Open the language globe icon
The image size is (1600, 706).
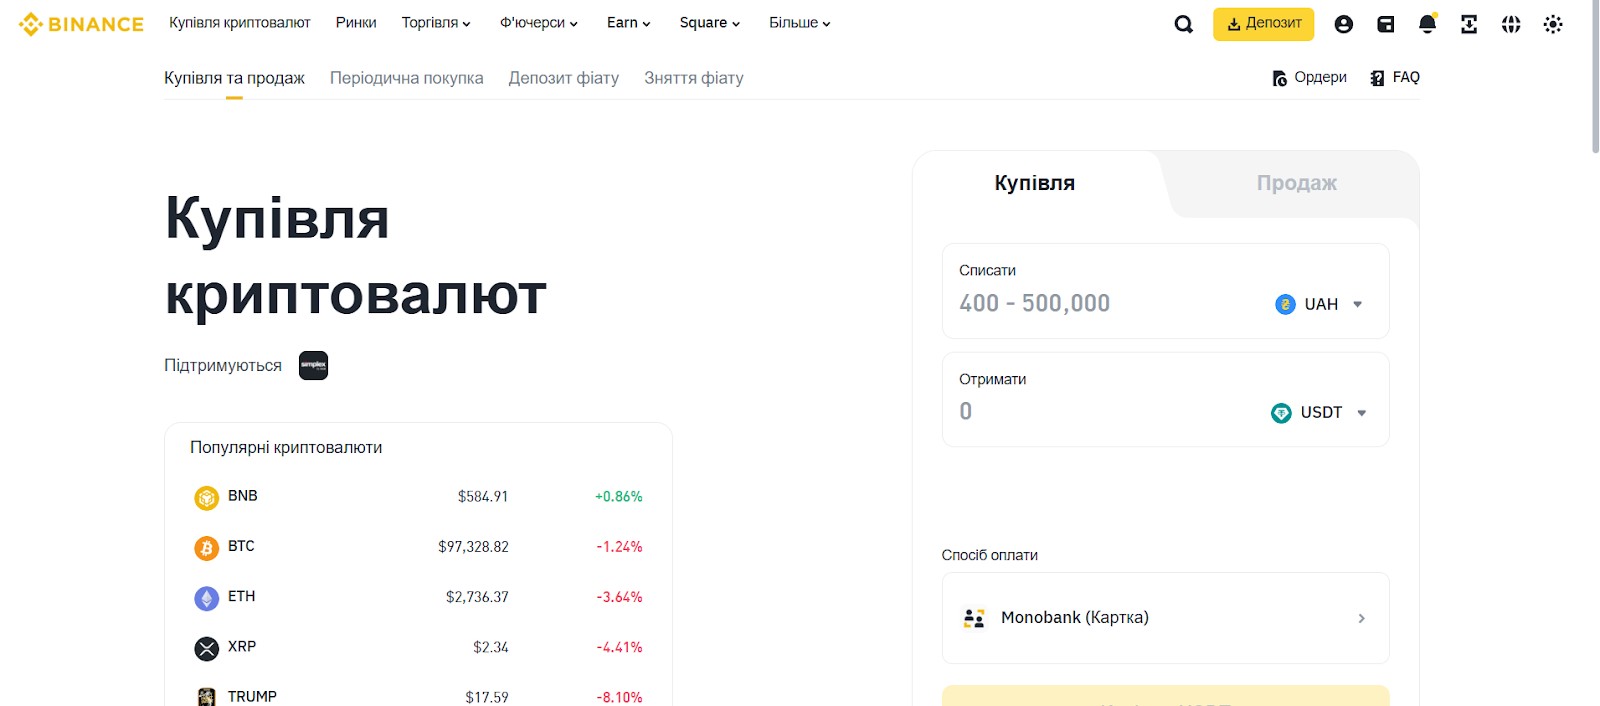point(1511,24)
